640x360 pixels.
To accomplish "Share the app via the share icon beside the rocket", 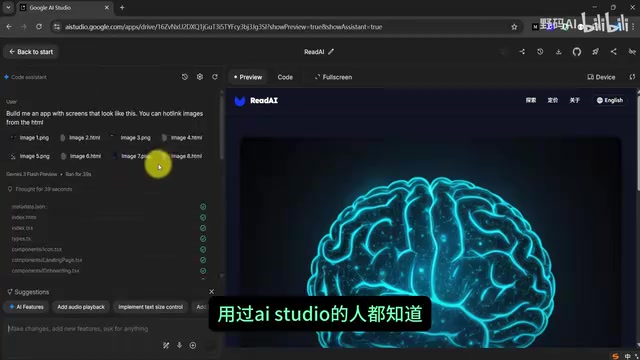I will coord(613,52).
